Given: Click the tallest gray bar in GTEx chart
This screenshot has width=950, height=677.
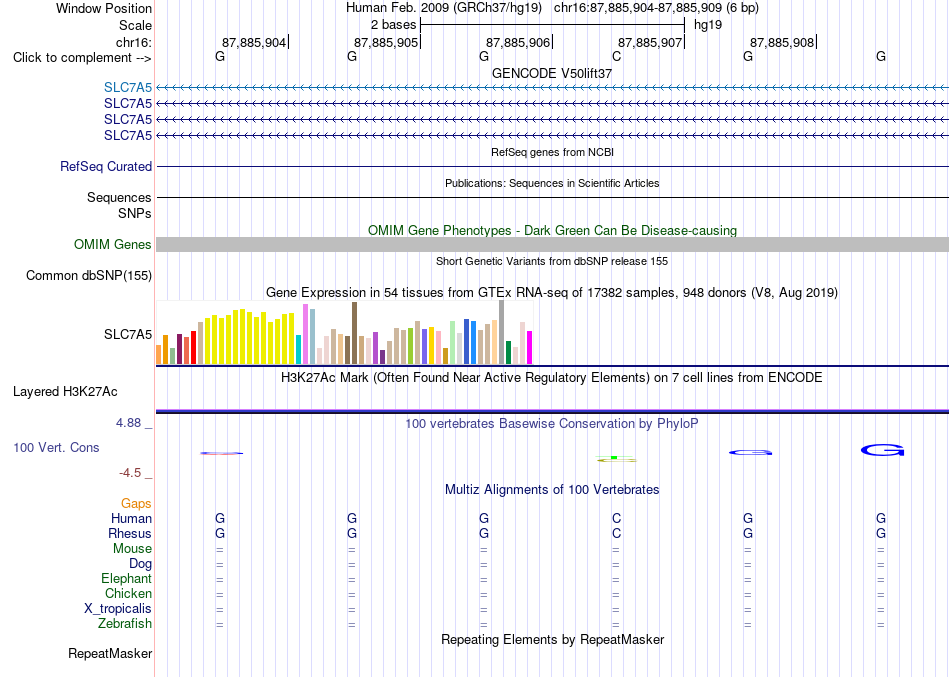Looking at the screenshot, I should [502, 332].
